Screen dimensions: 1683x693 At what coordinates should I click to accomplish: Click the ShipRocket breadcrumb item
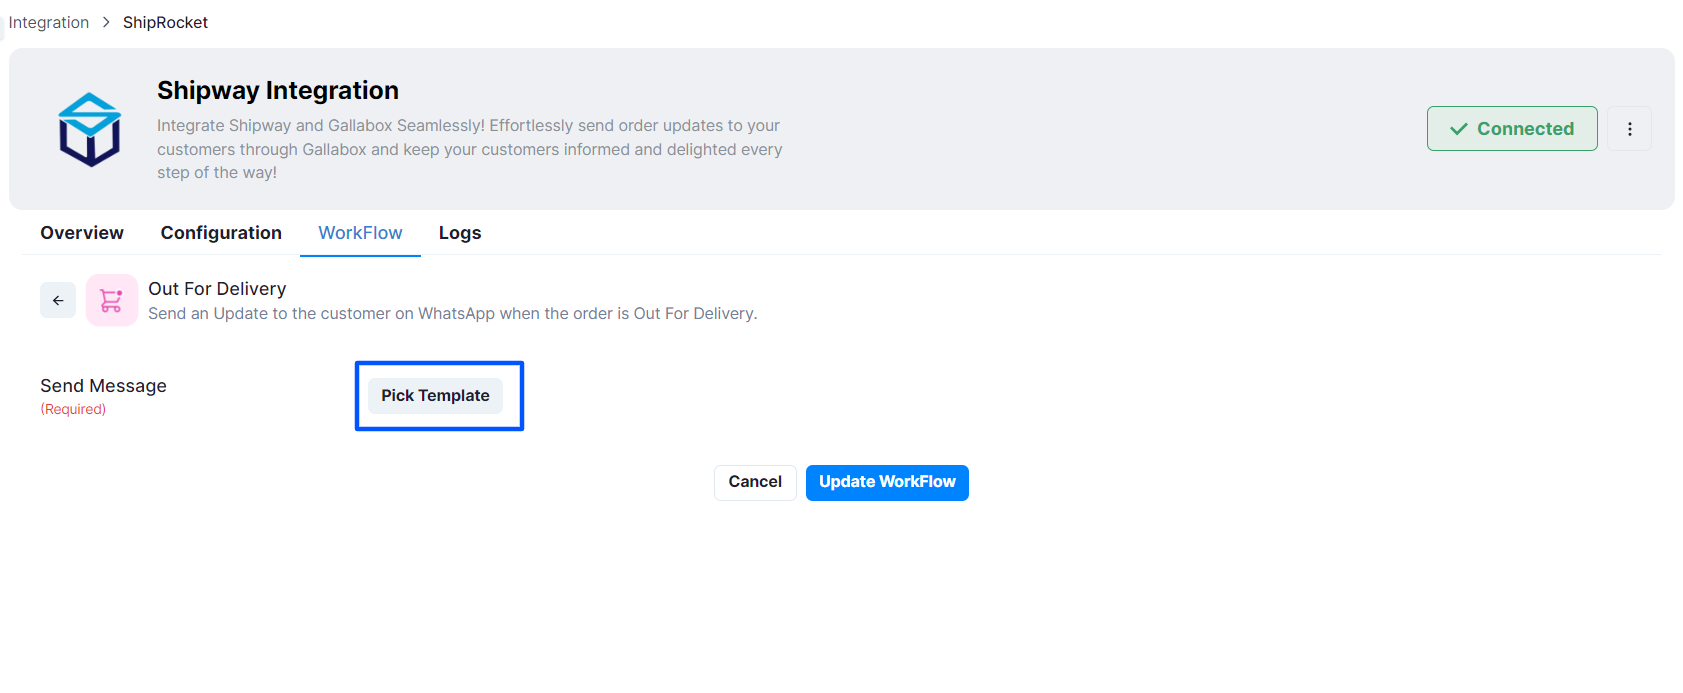point(165,22)
